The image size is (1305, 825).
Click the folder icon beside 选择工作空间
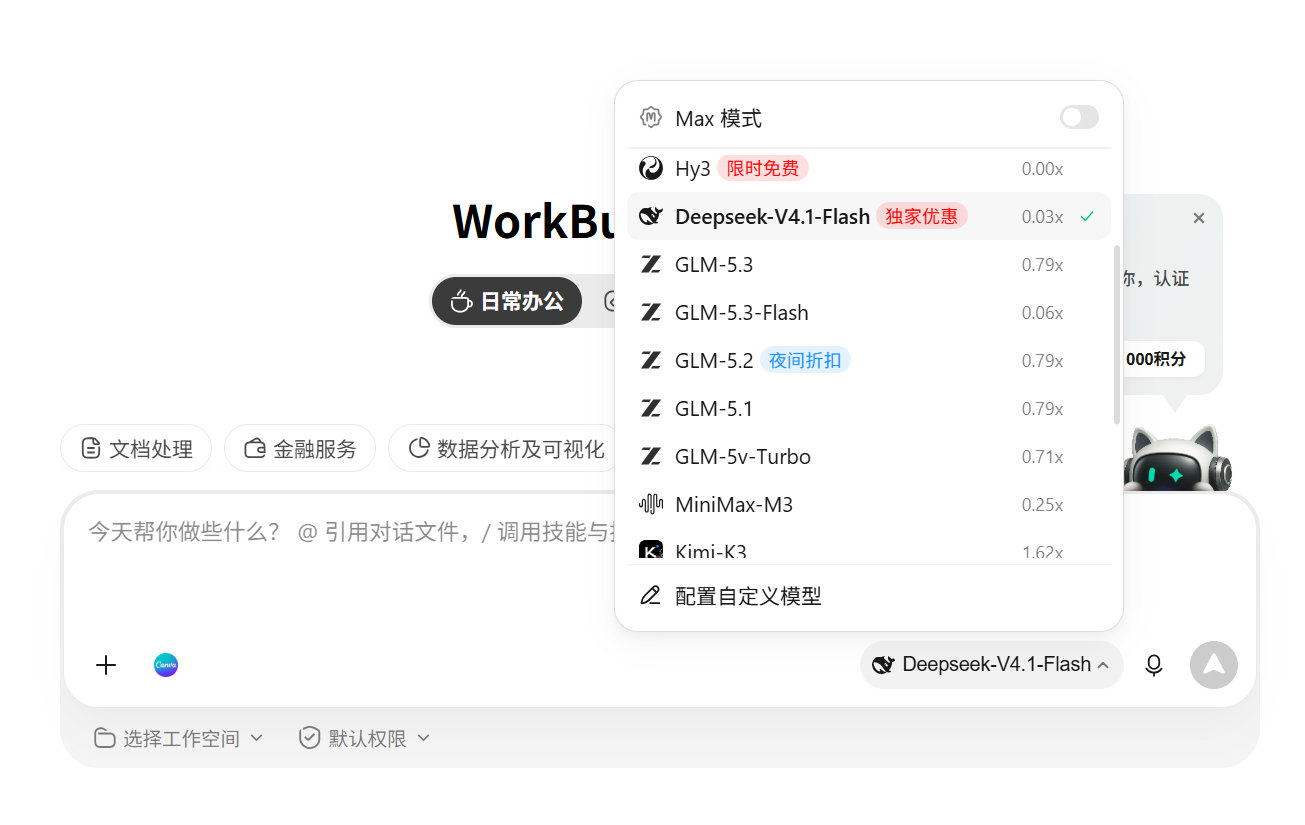pos(104,738)
